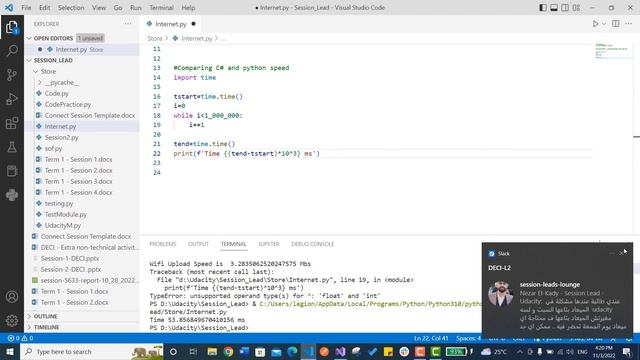Open Sticky Notes from taskbar
This screenshot has height=360, width=640.
click(x=388, y=351)
